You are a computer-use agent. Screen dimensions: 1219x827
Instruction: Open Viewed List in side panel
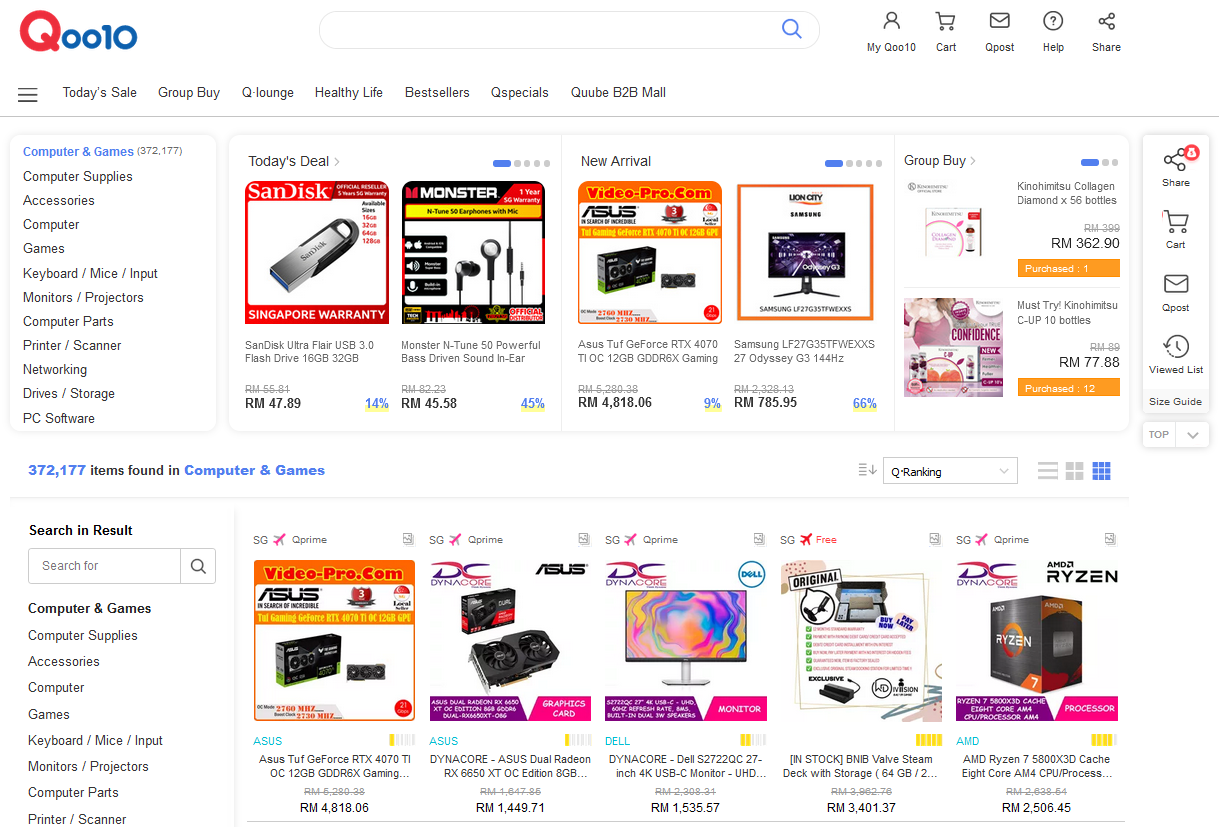(x=1176, y=355)
